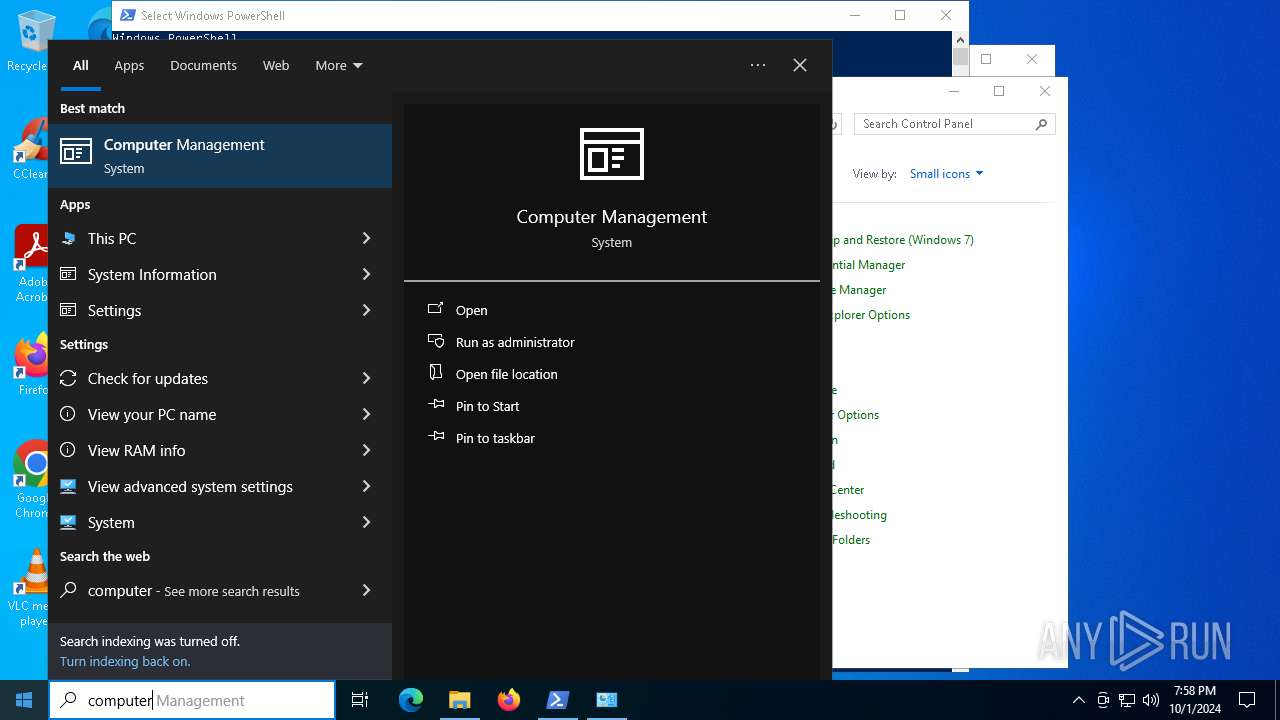
Task: Open File Explorer from the taskbar
Action: pyautogui.click(x=459, y=700)
